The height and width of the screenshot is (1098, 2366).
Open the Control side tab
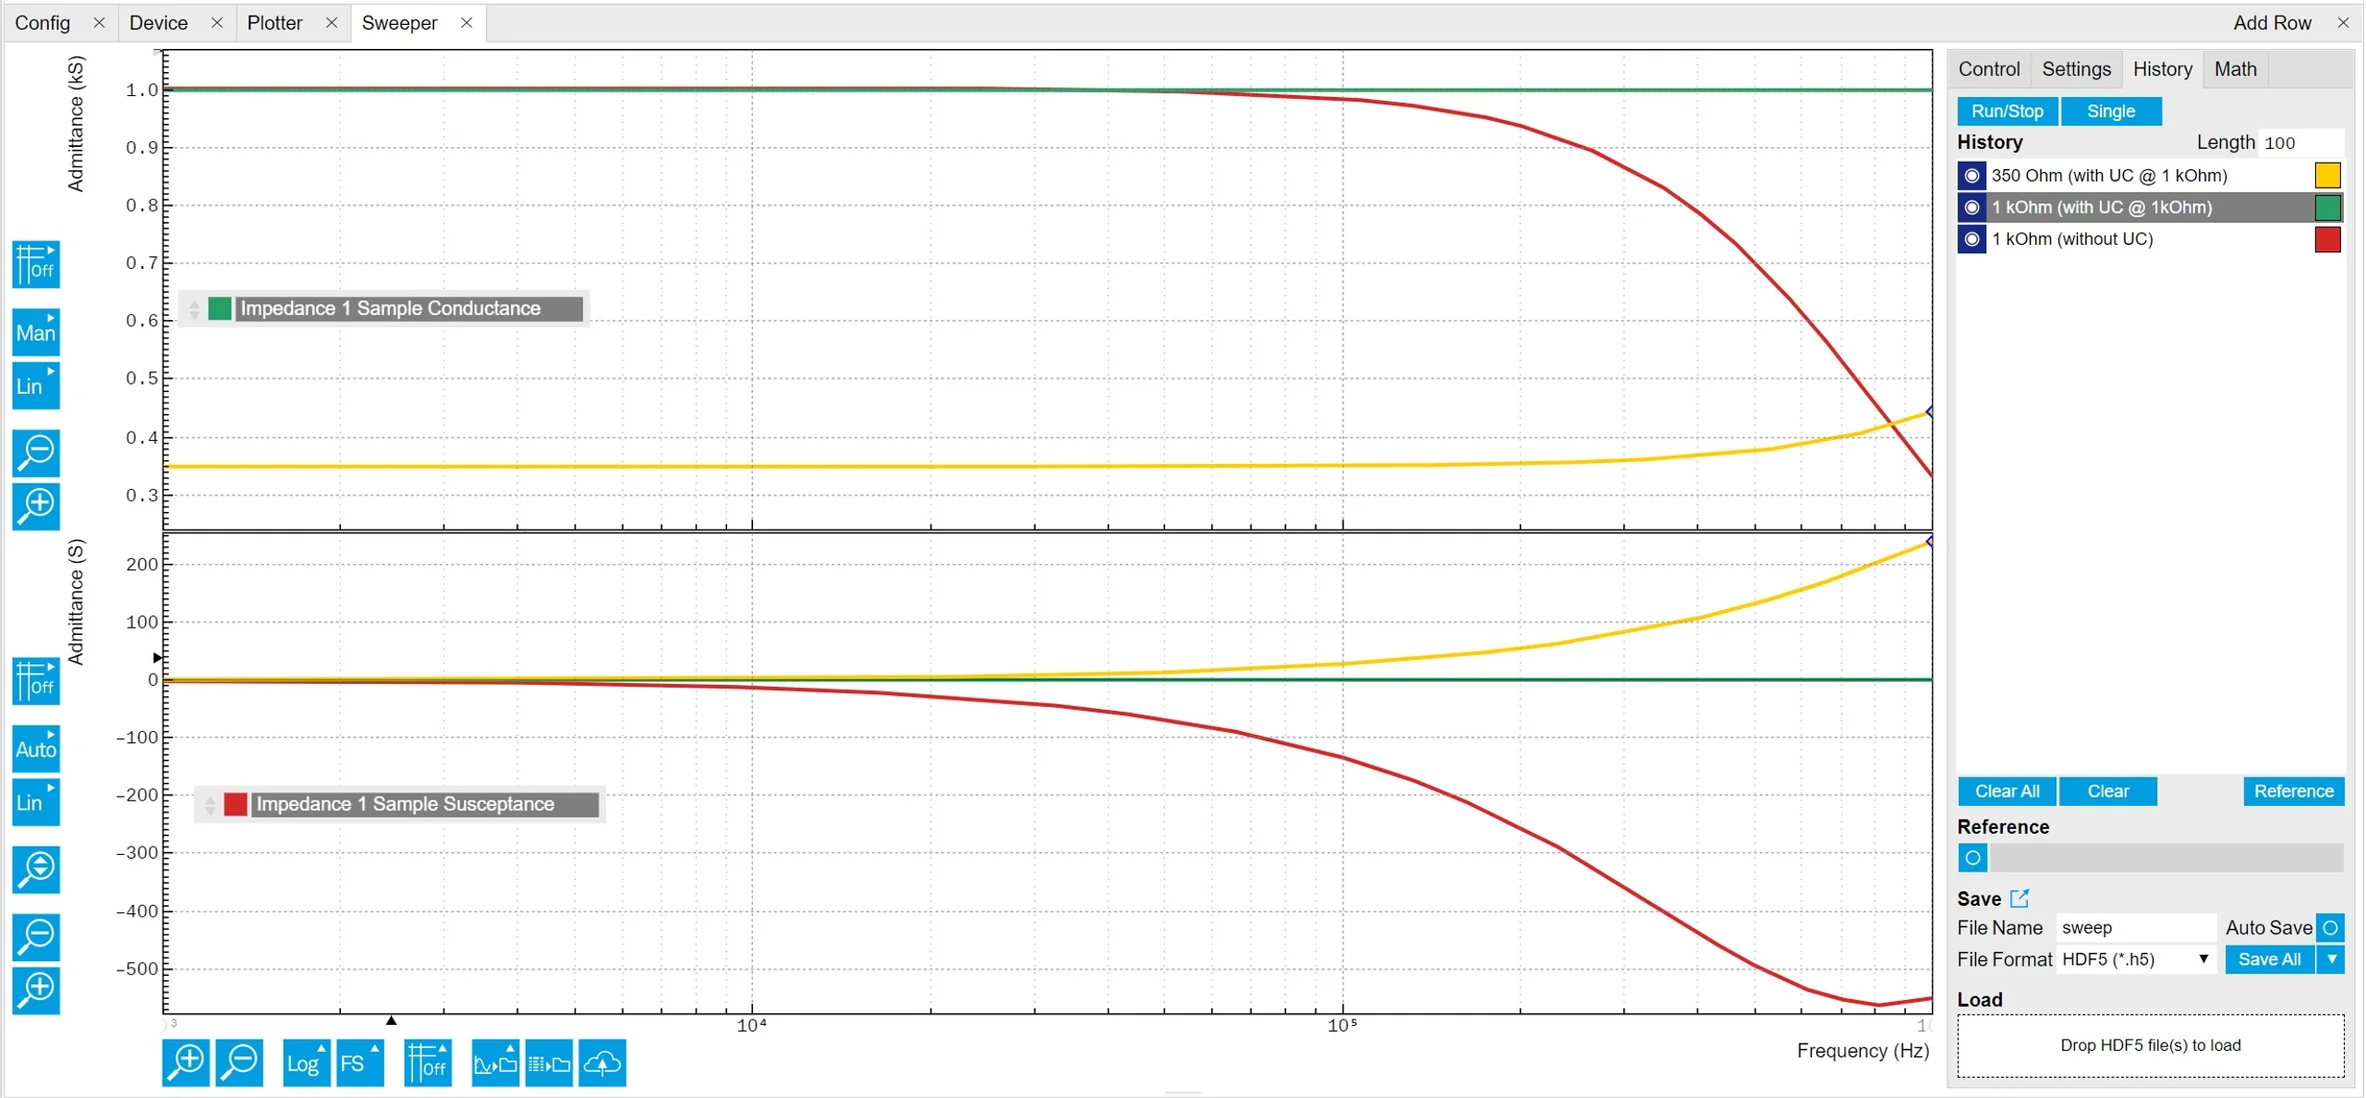1989,69
